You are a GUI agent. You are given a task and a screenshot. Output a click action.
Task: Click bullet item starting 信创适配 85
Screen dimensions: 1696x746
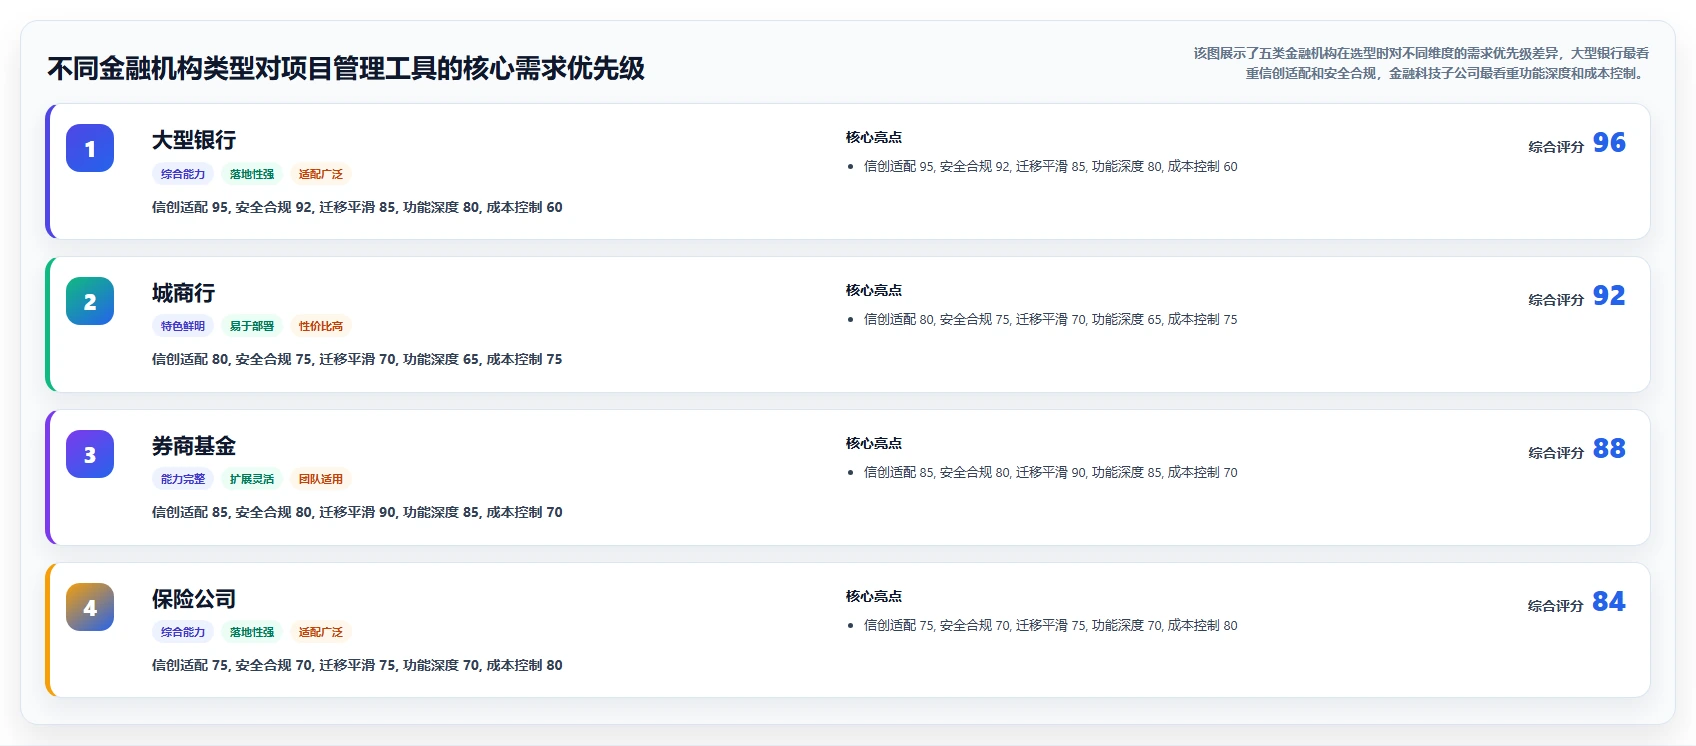(x=1050, y=473)
